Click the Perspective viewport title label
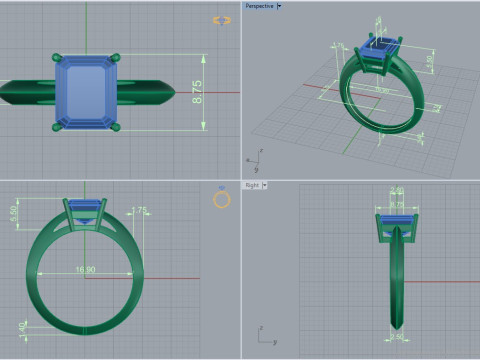 click(259, 6)
